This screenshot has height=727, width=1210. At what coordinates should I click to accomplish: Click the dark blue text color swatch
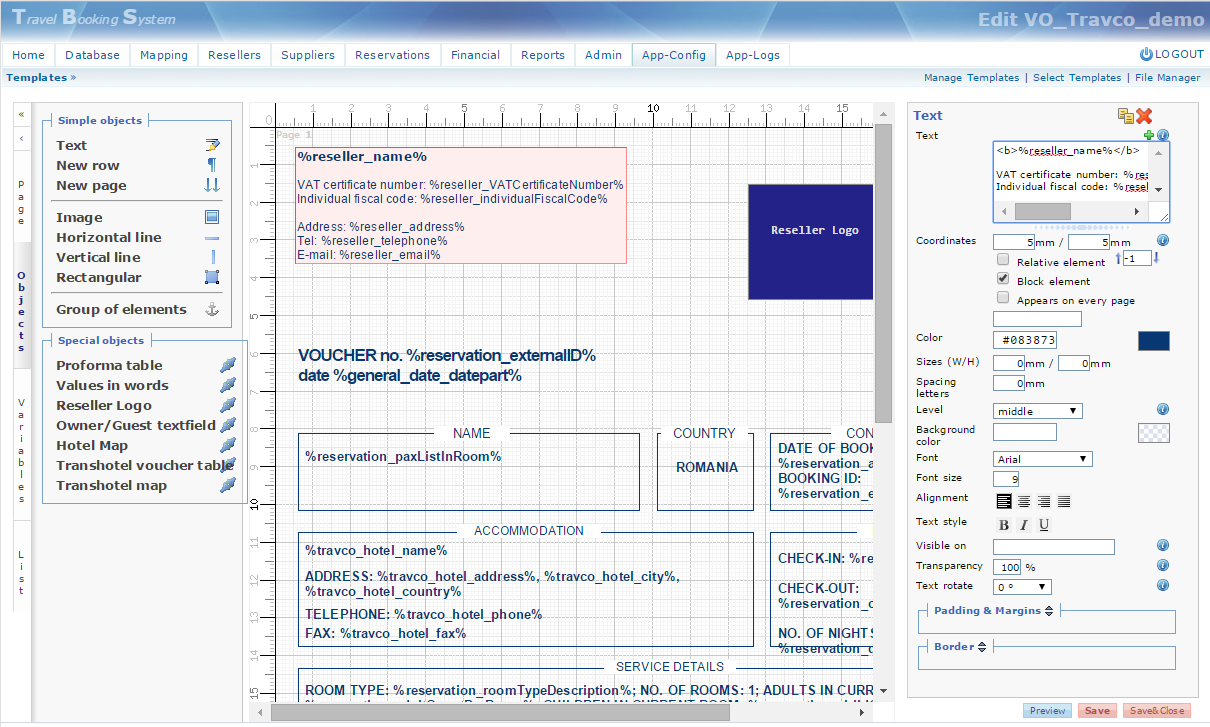1153,341
